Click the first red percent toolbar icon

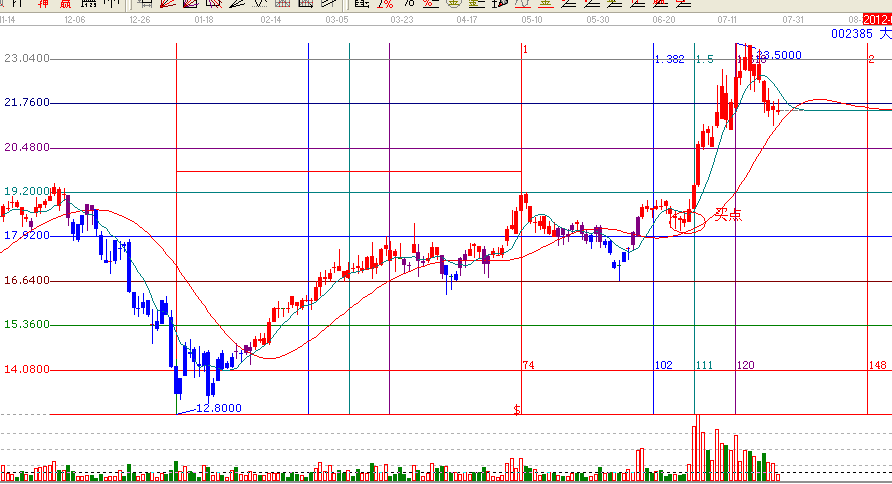click(x=384, y=4)
